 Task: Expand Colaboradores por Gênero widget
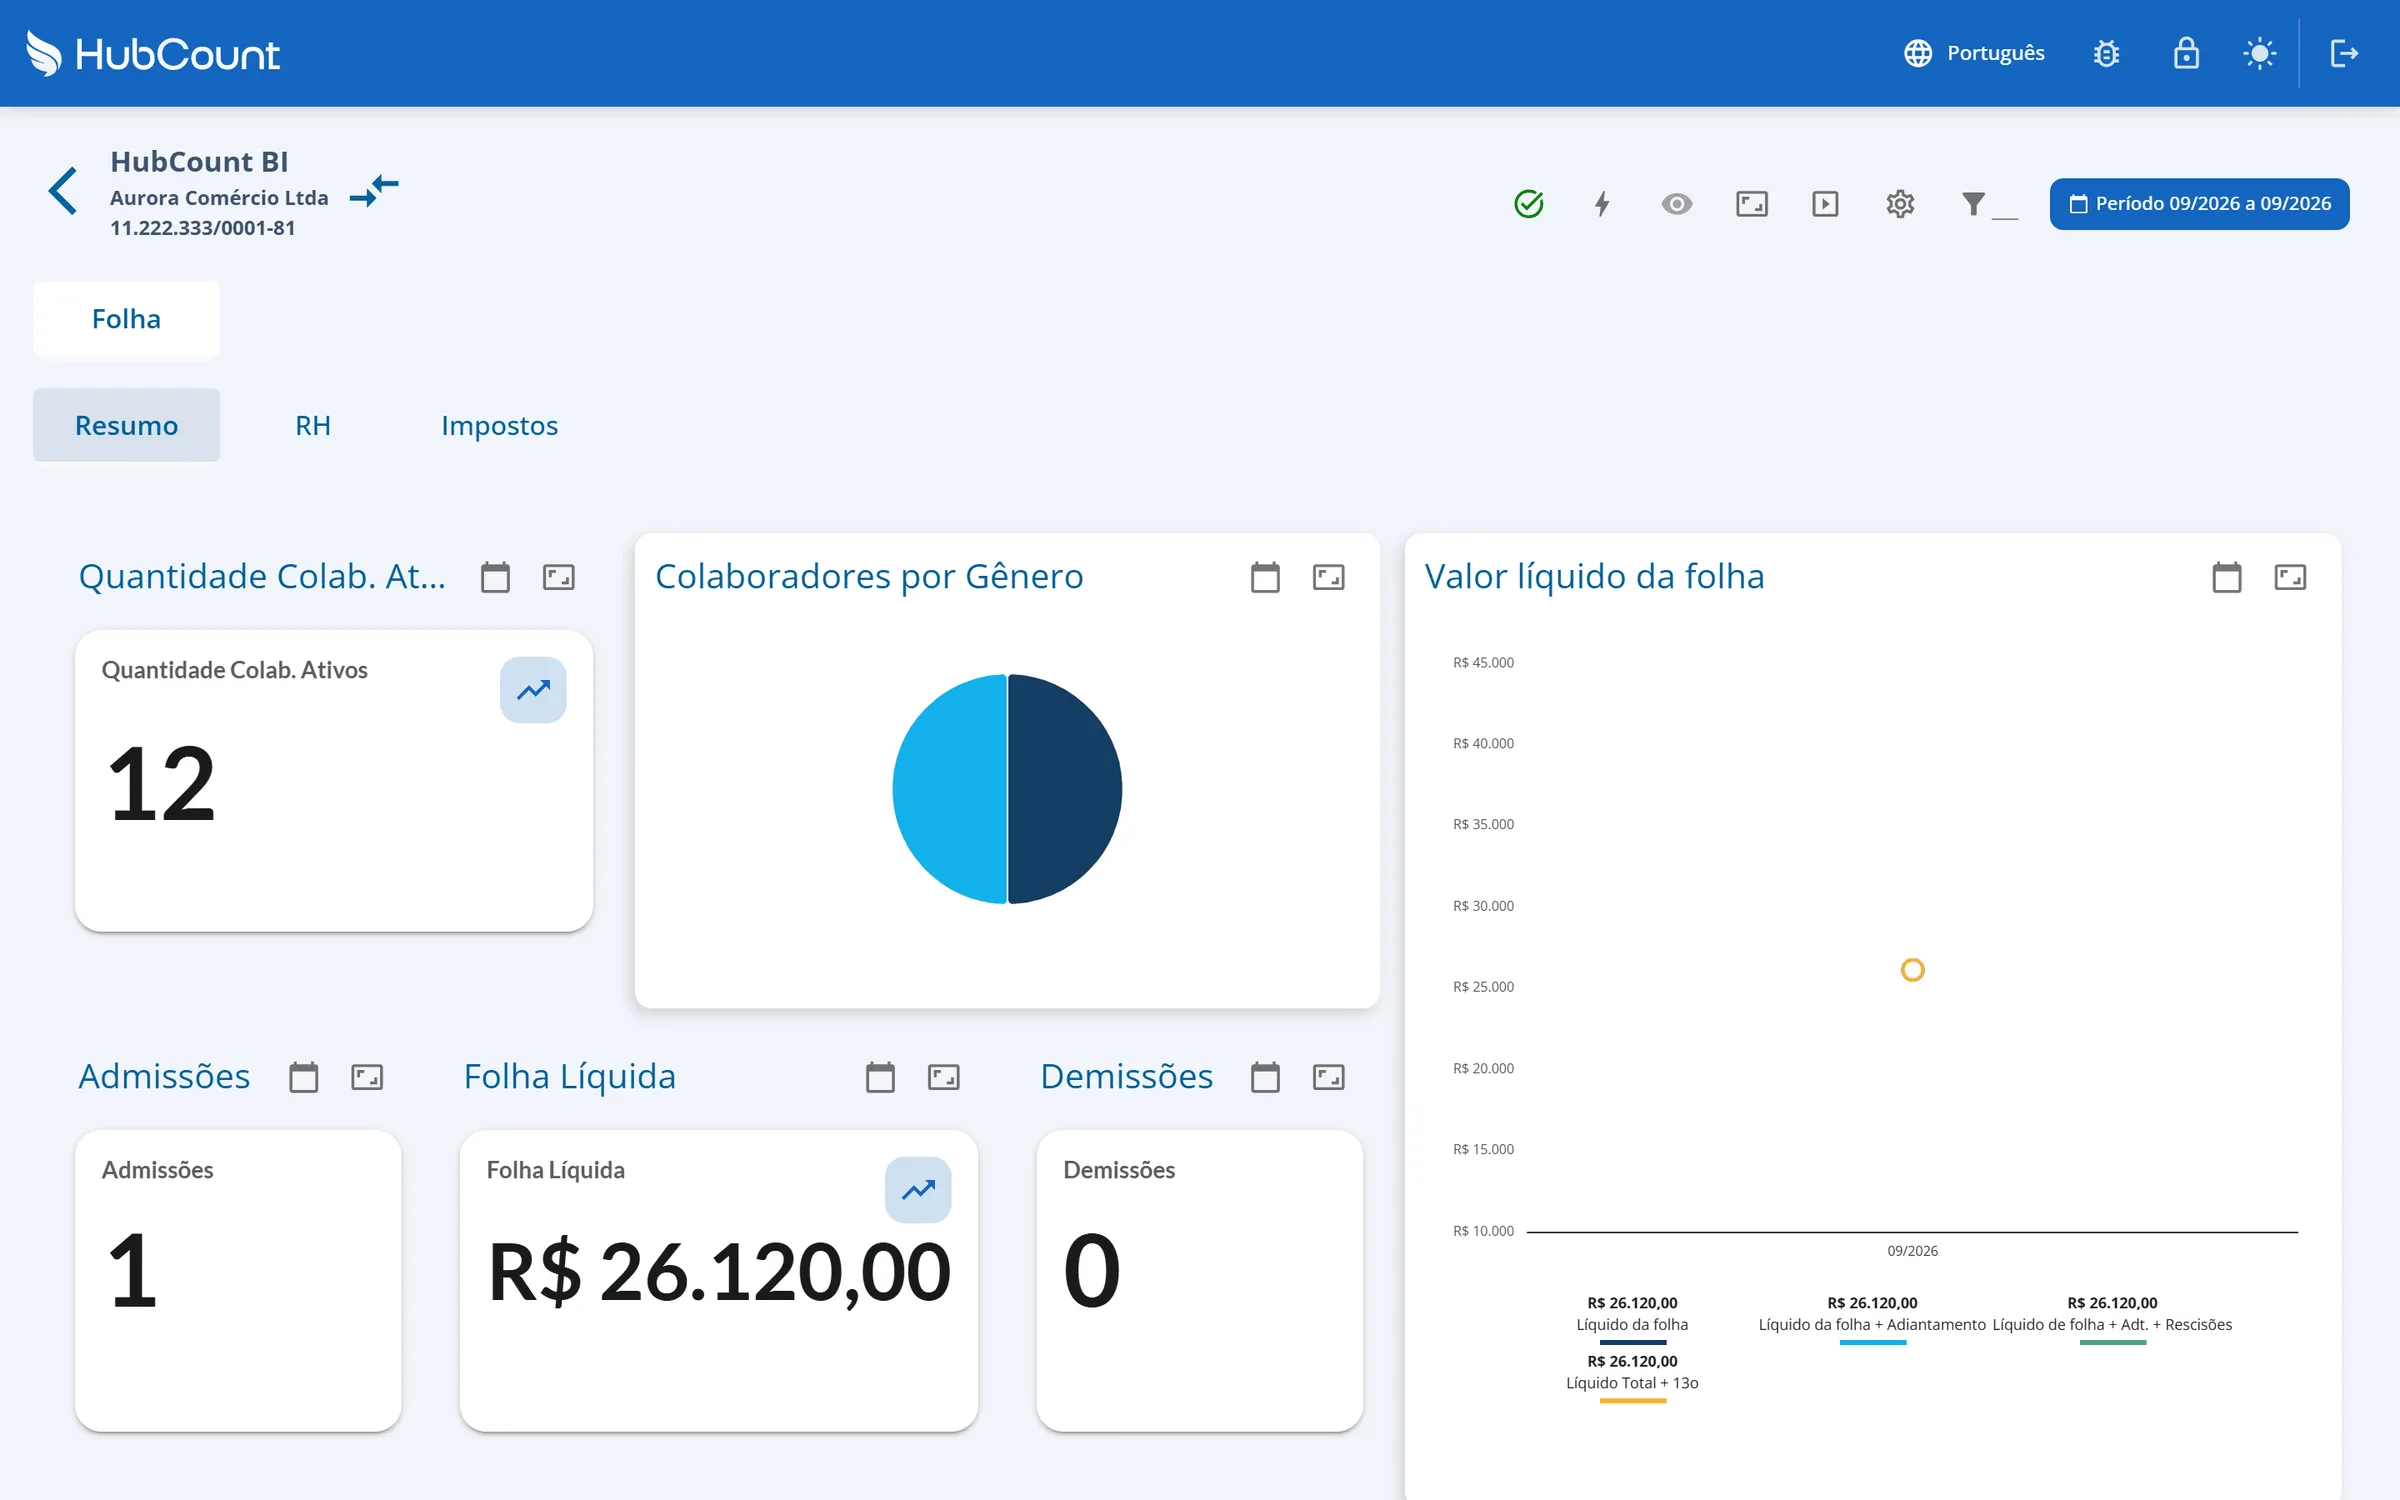point(1329,577)
